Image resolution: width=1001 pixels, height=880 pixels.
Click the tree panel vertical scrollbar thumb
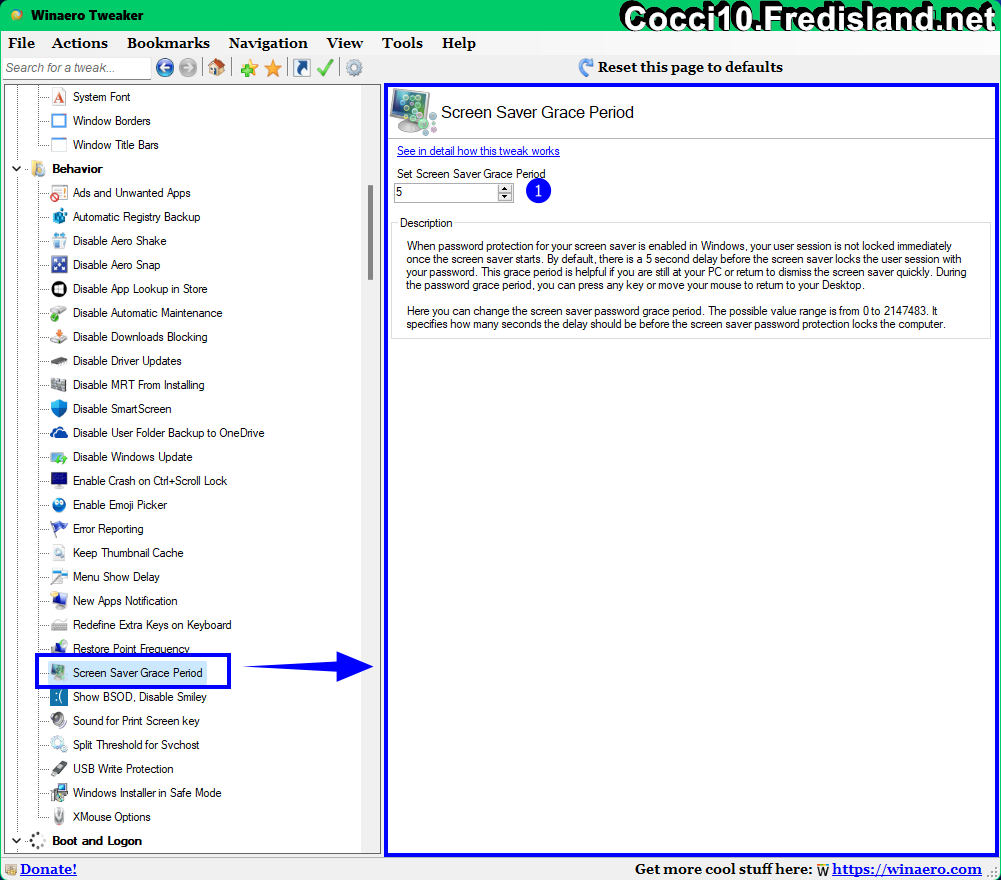click(370, 232)
